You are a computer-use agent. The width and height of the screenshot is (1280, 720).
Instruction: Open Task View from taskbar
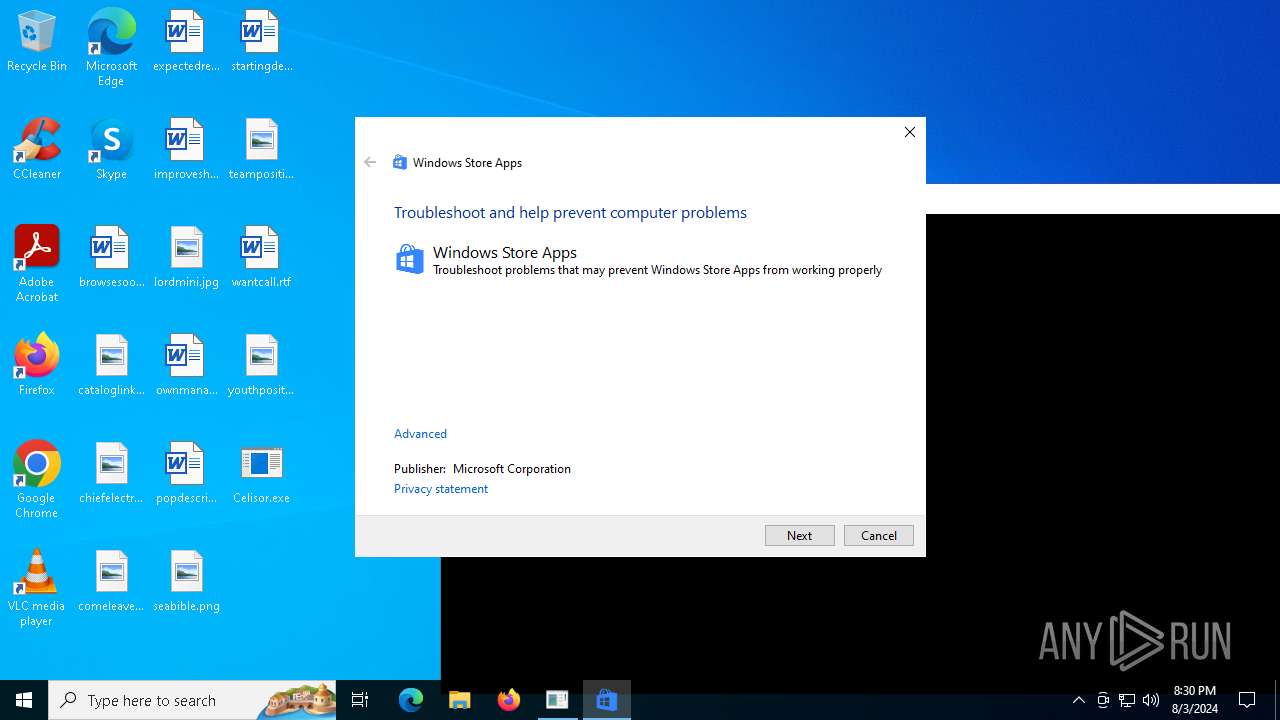tap(360, 700)
